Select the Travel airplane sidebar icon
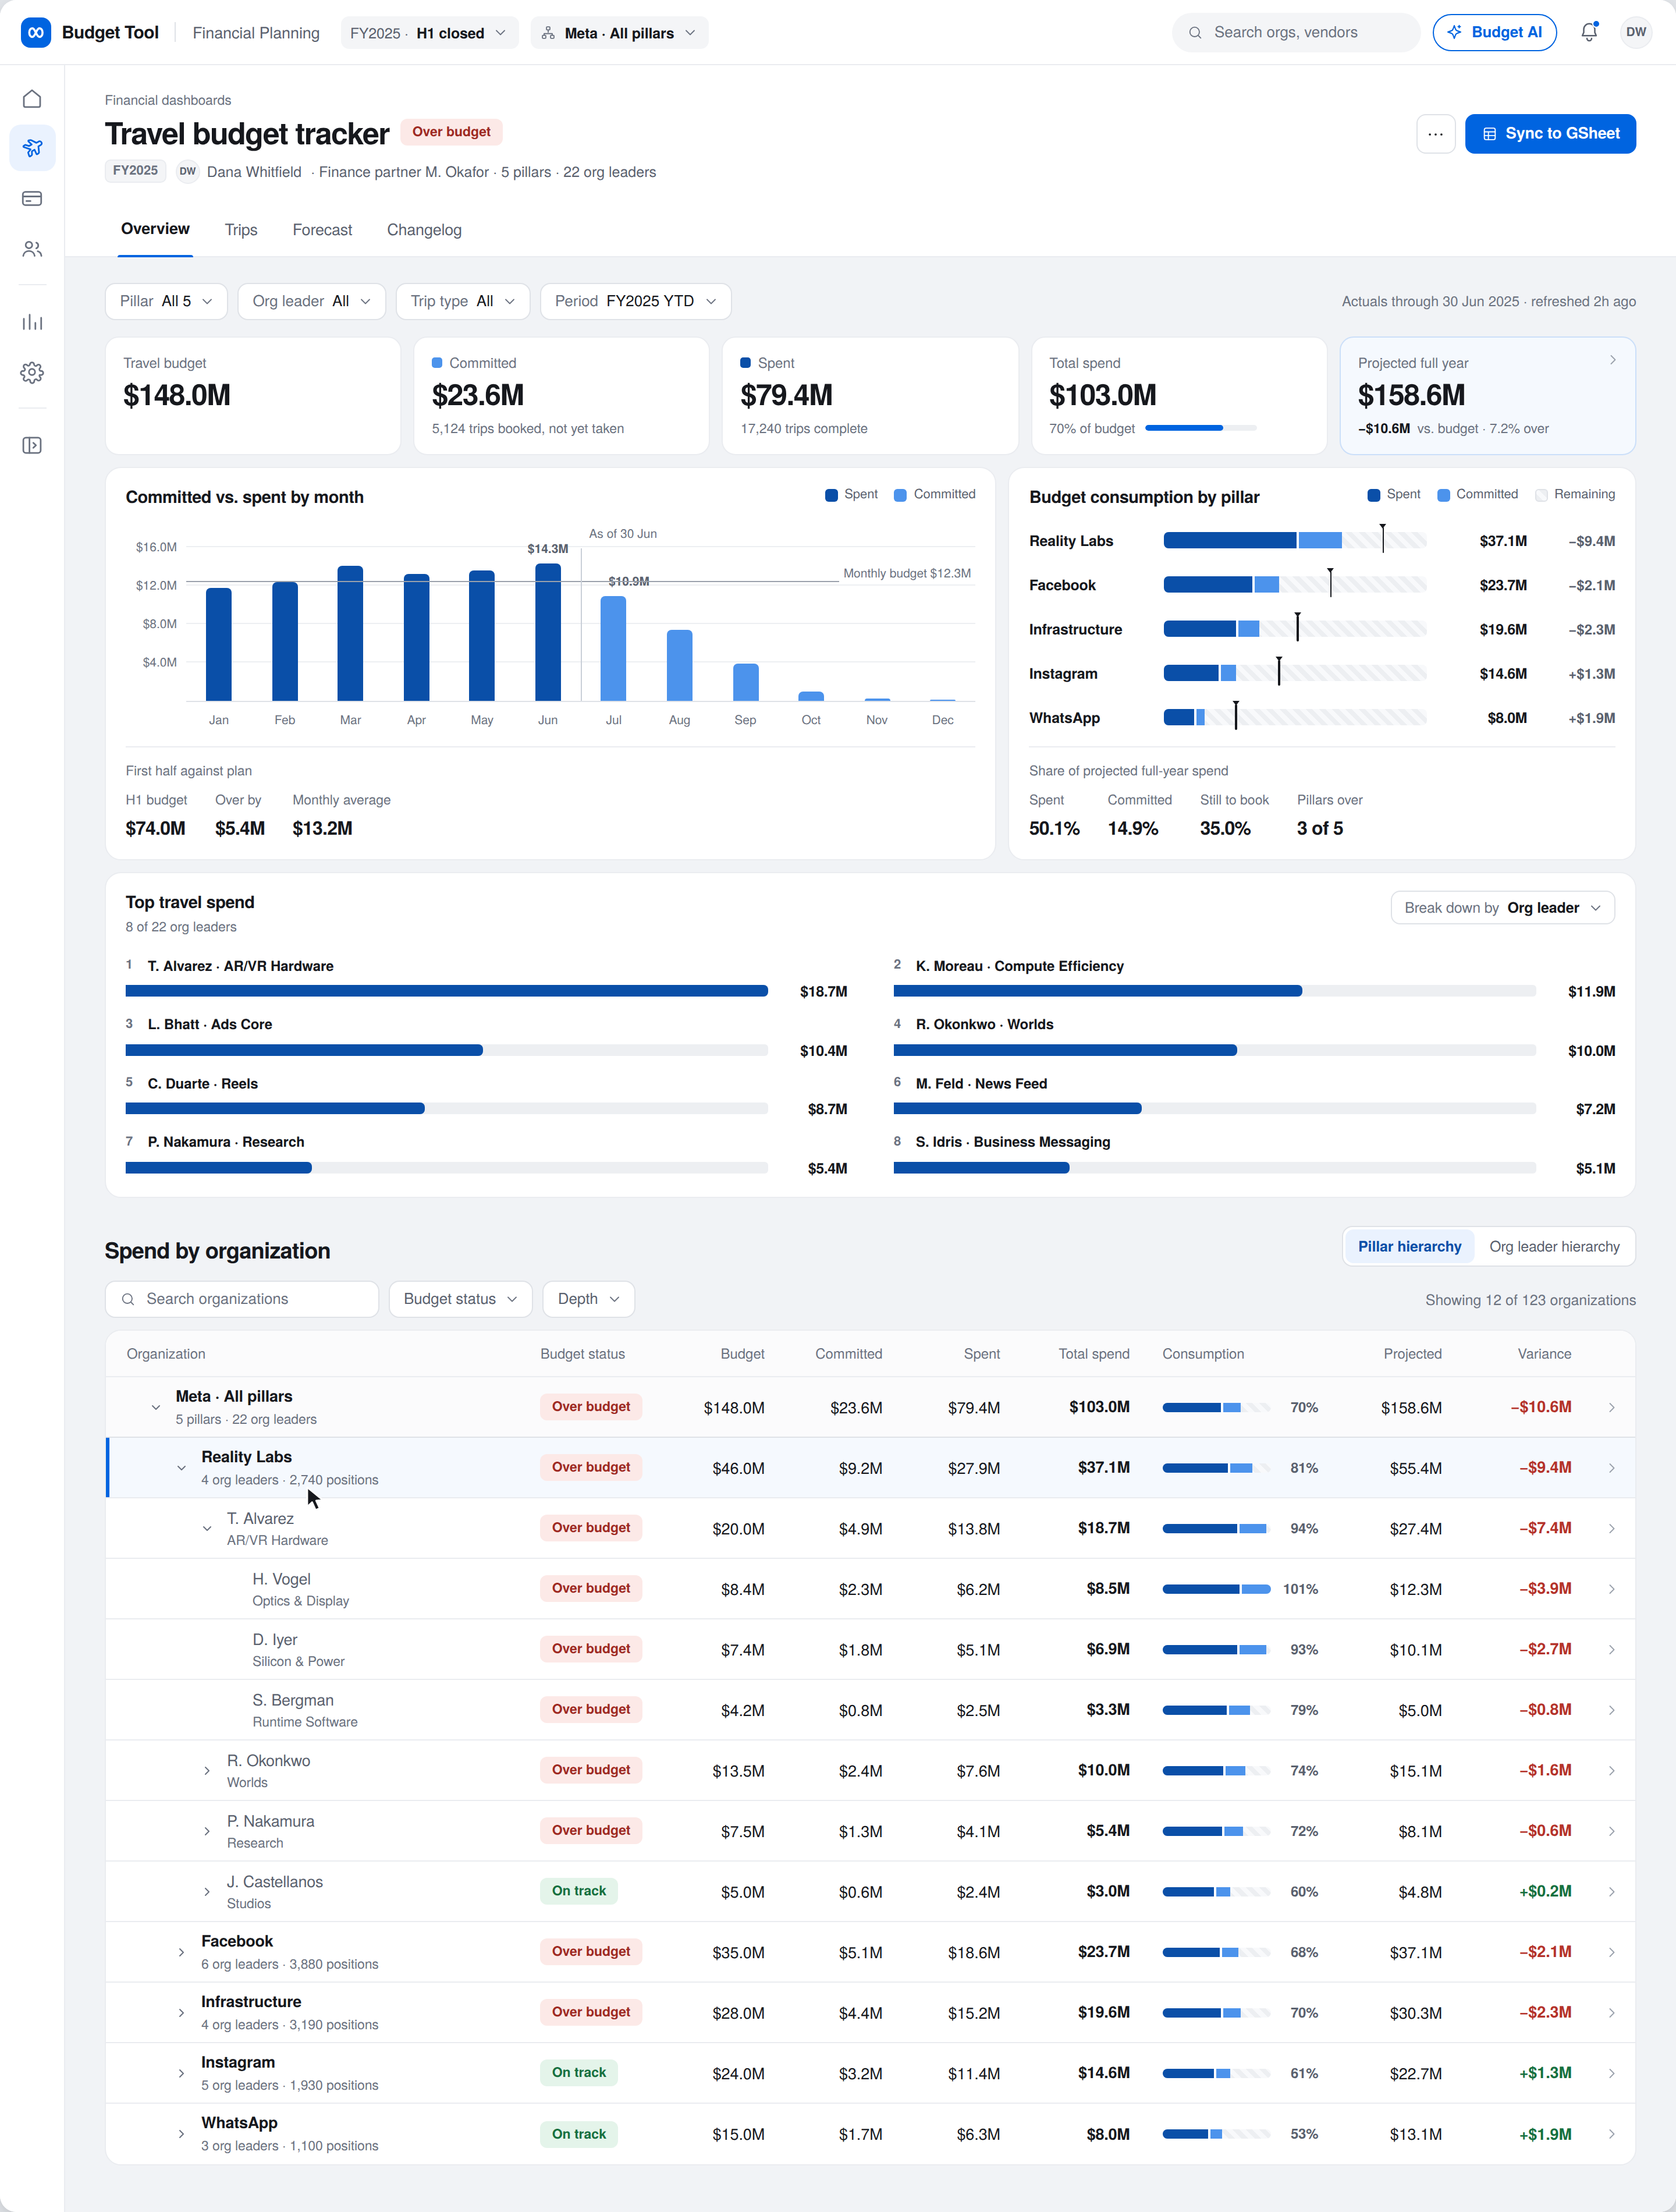This screenshot has height=2212, width=1676. 32,148
